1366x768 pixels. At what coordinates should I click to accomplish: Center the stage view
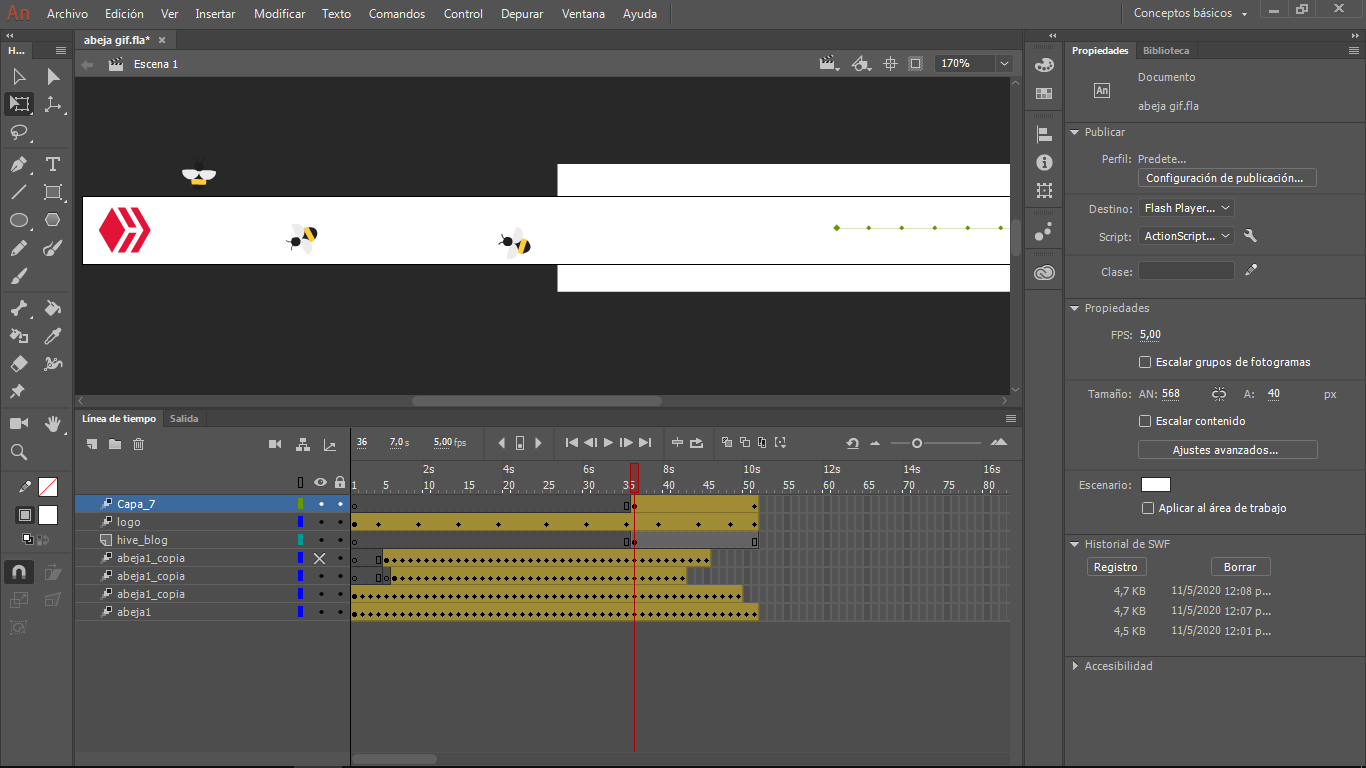click(890, 63)
